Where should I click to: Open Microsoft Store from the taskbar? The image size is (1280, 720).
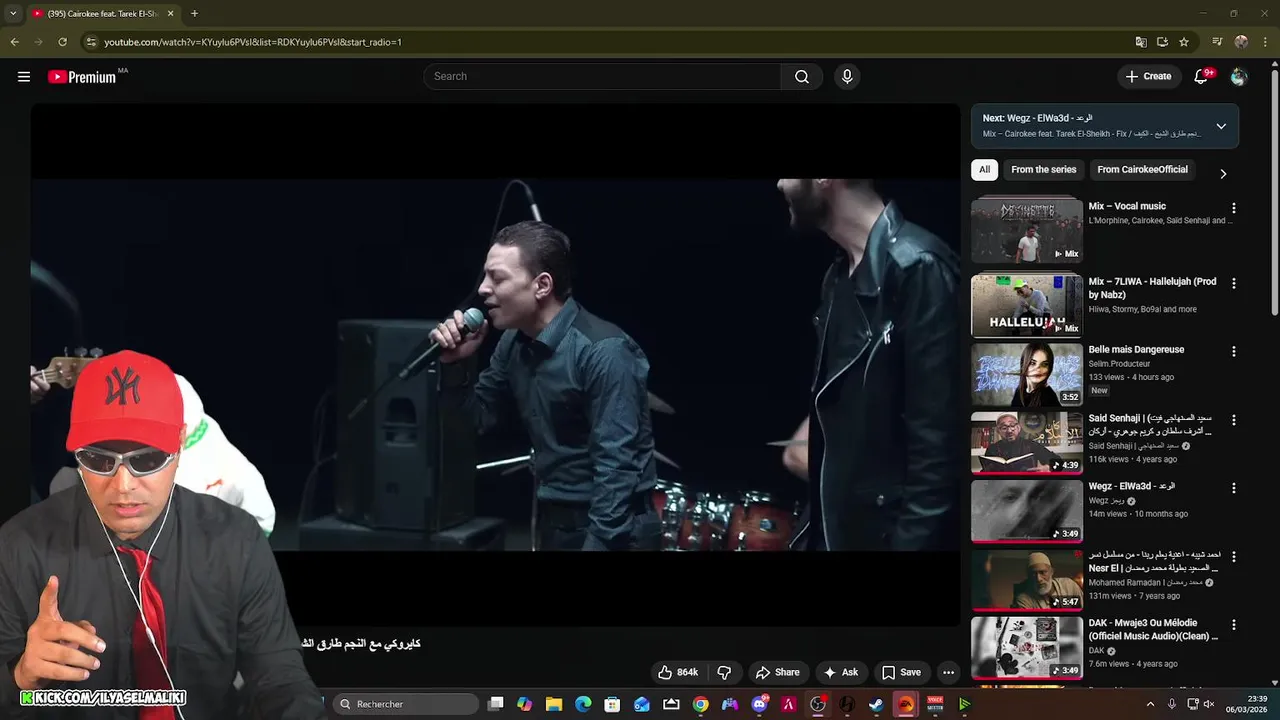click(612, 704)
